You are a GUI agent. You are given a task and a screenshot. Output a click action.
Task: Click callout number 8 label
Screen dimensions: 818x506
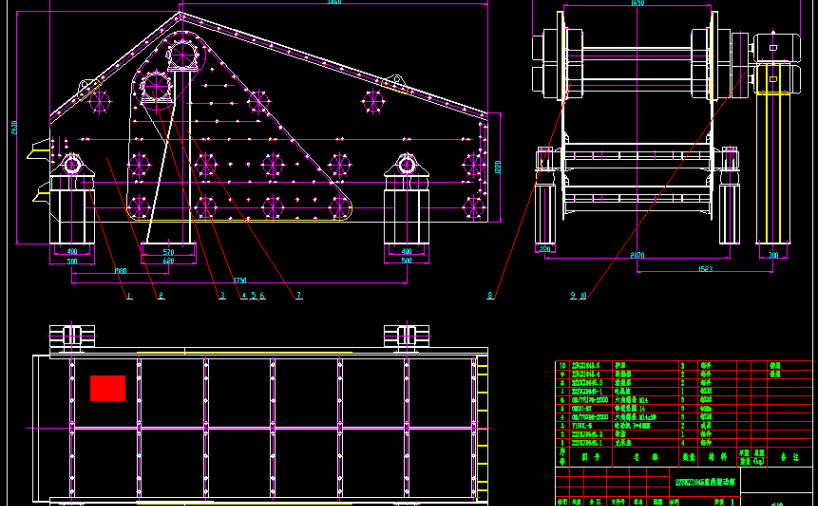489,296
